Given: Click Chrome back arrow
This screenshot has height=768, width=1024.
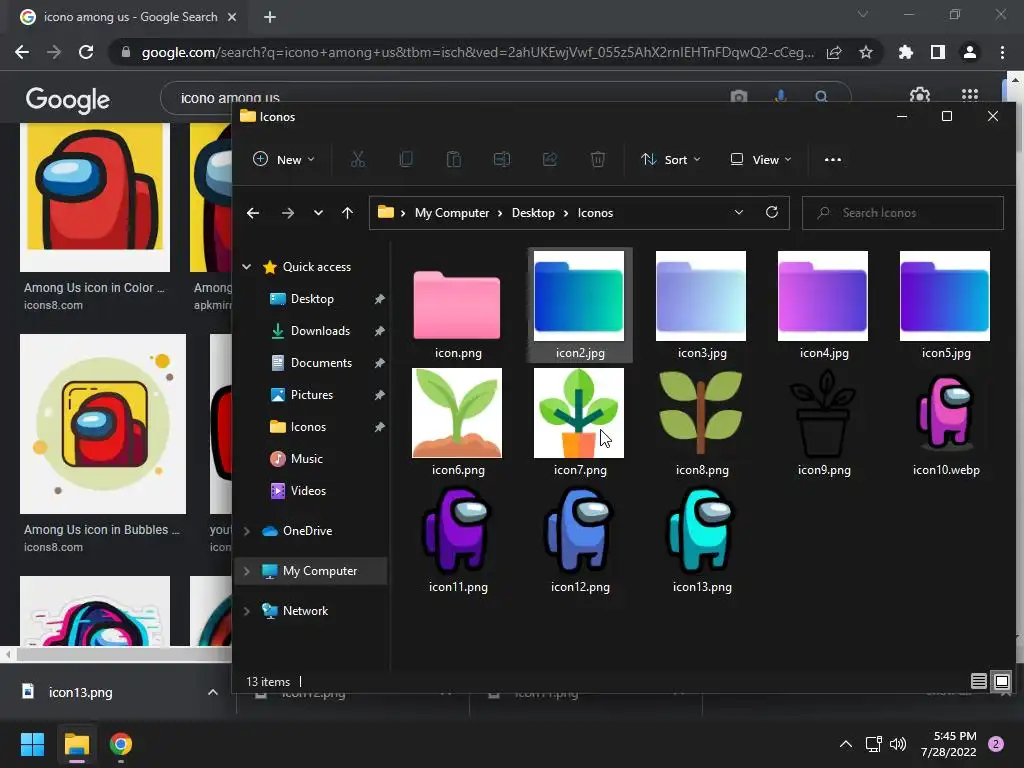Looking at the screenshot, I should 22,52.
